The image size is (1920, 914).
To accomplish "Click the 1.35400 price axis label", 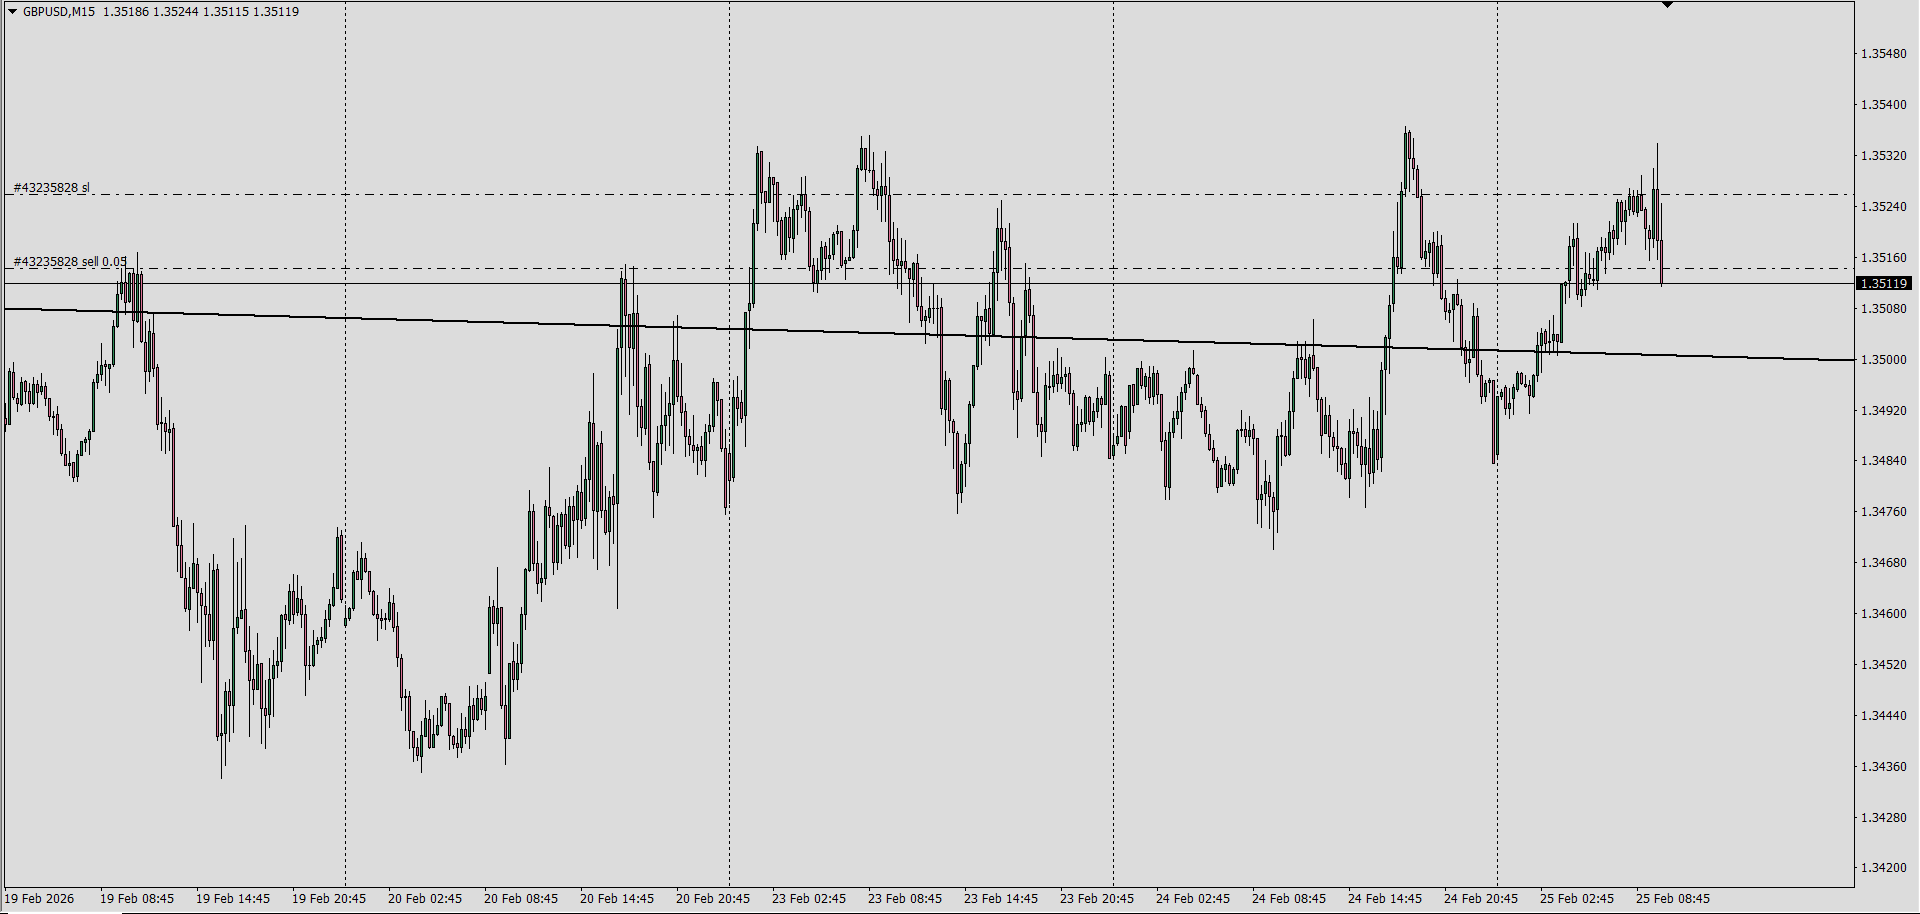I will (1883, 105).
